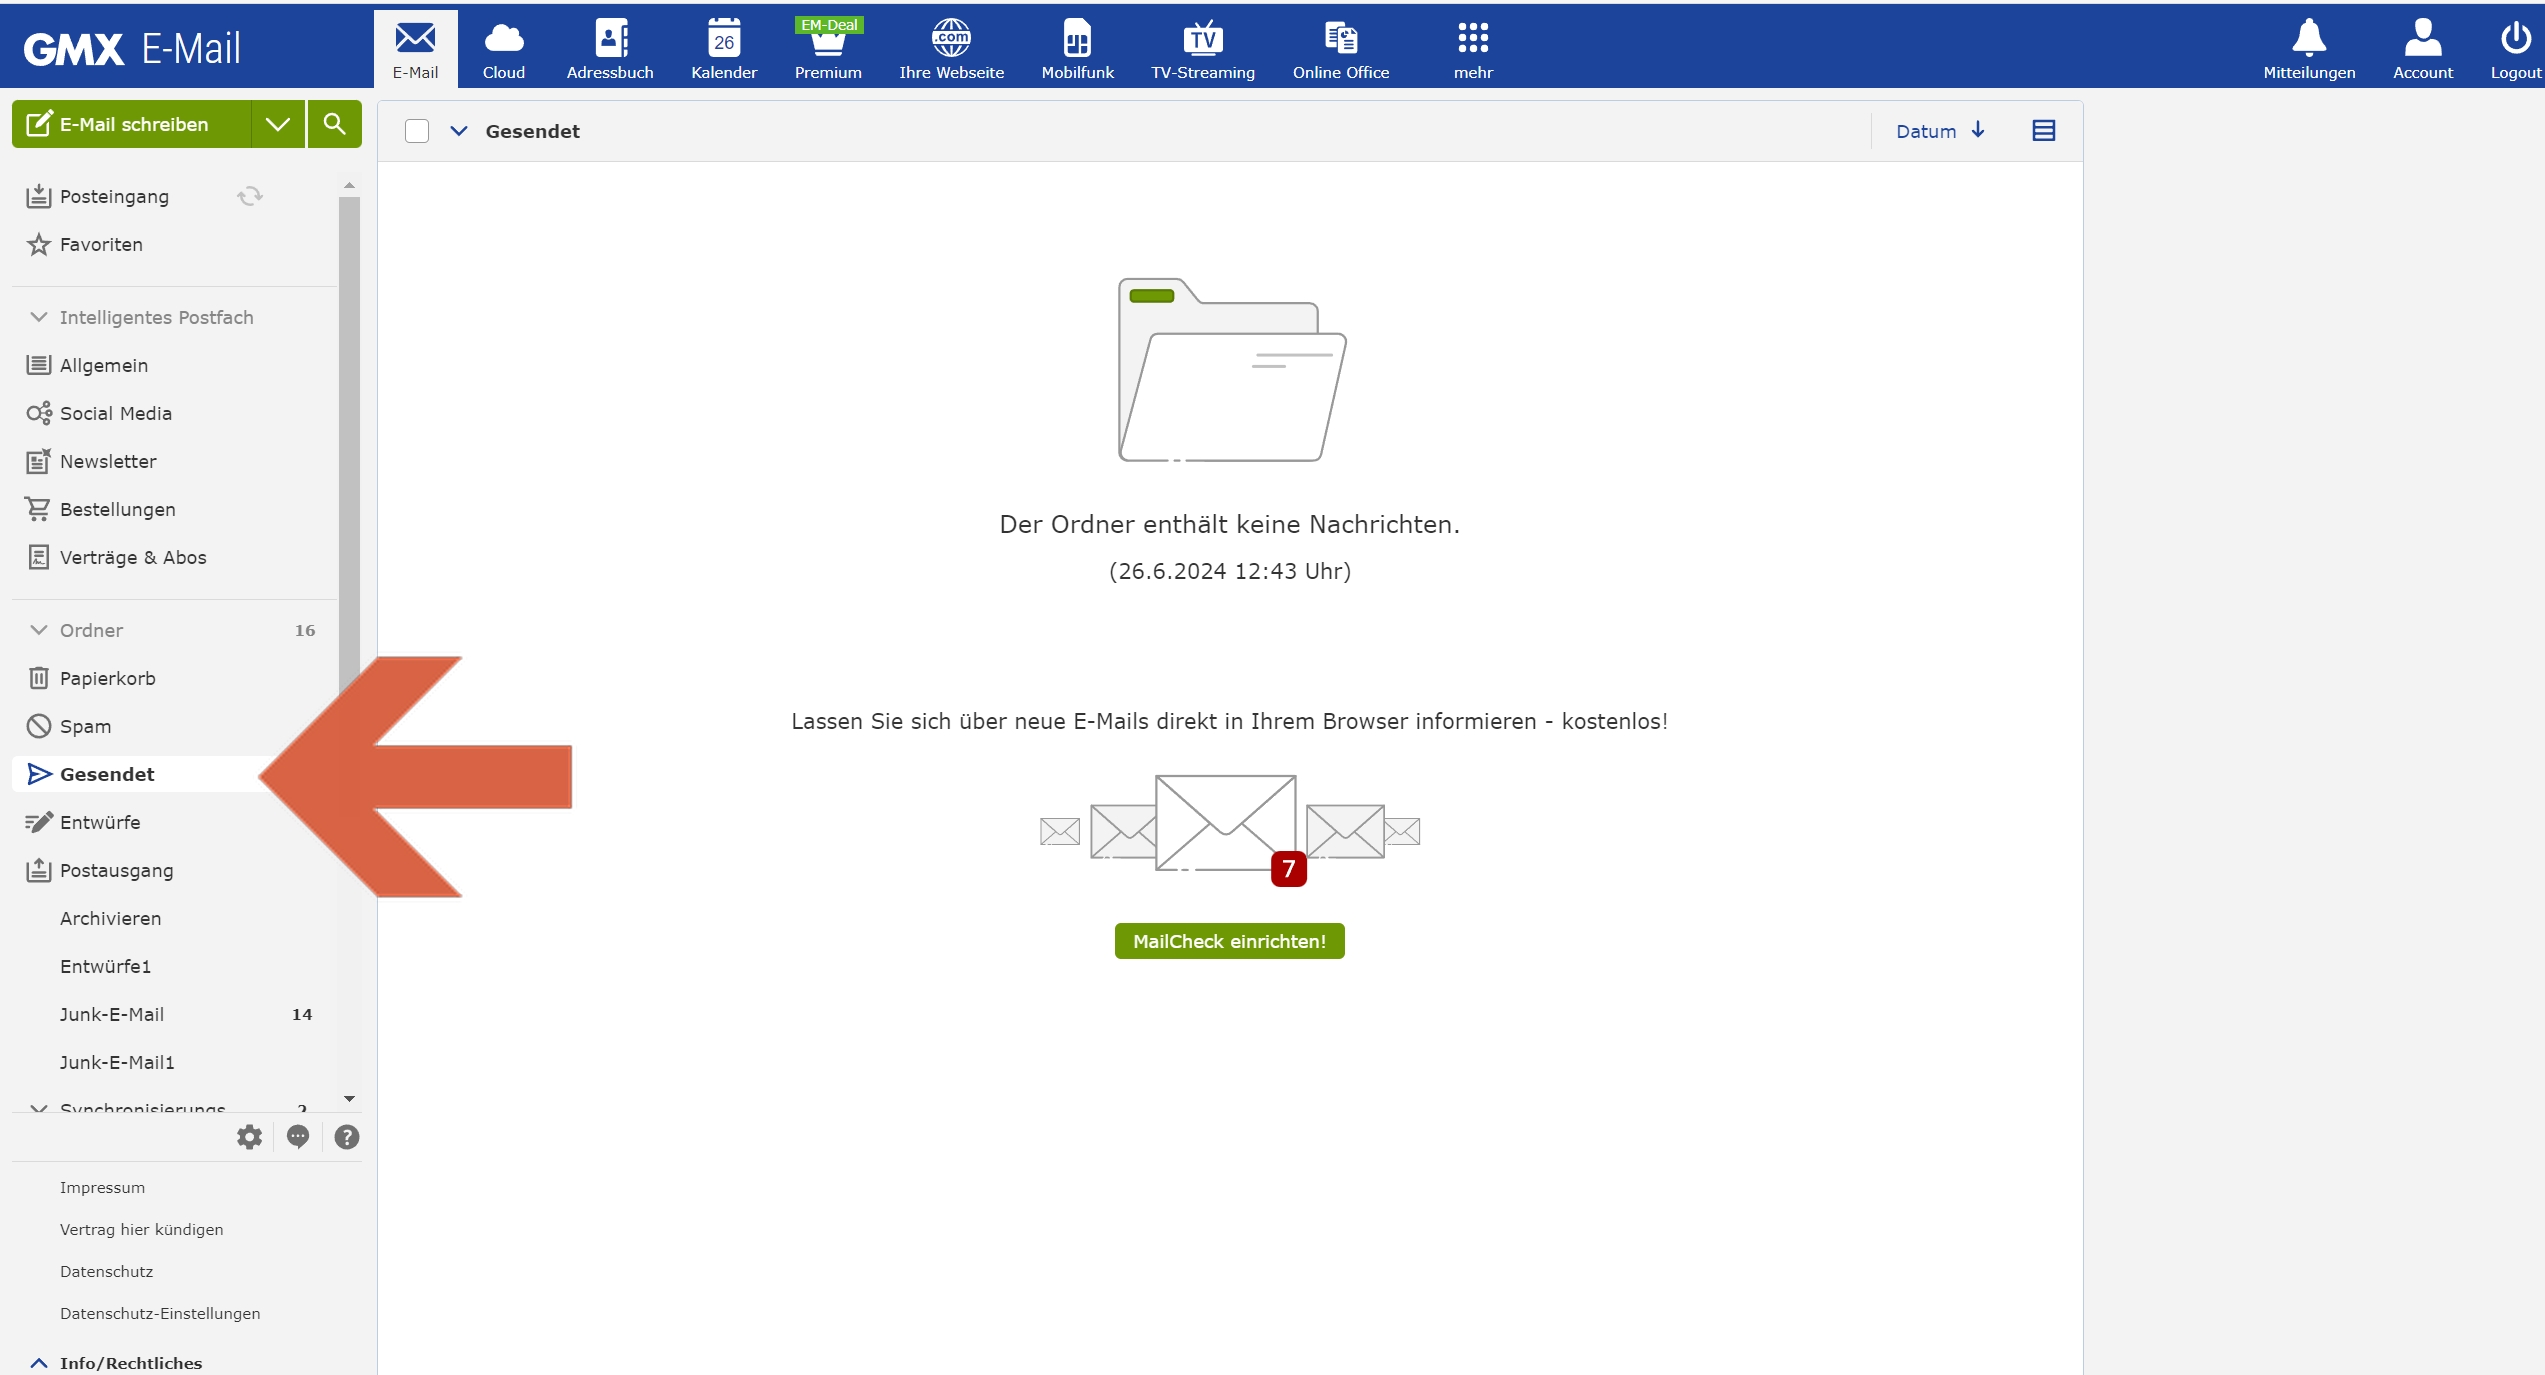
Task: Click the sidebar scrollbar down arrow
Action: click(x=349, y=1098)
